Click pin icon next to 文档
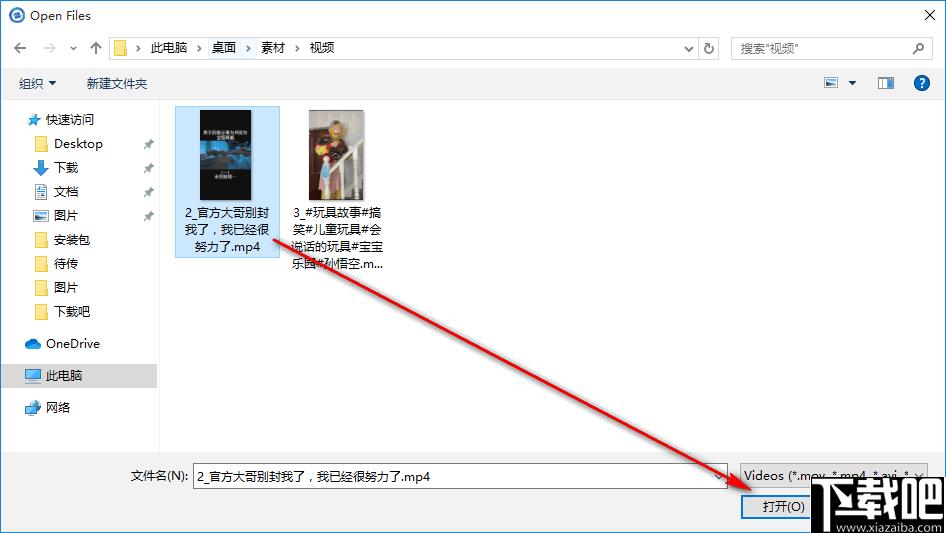Image resolution: width=946 pixels, height=533 pixels. pyautogui.click(x=148, y=193)
